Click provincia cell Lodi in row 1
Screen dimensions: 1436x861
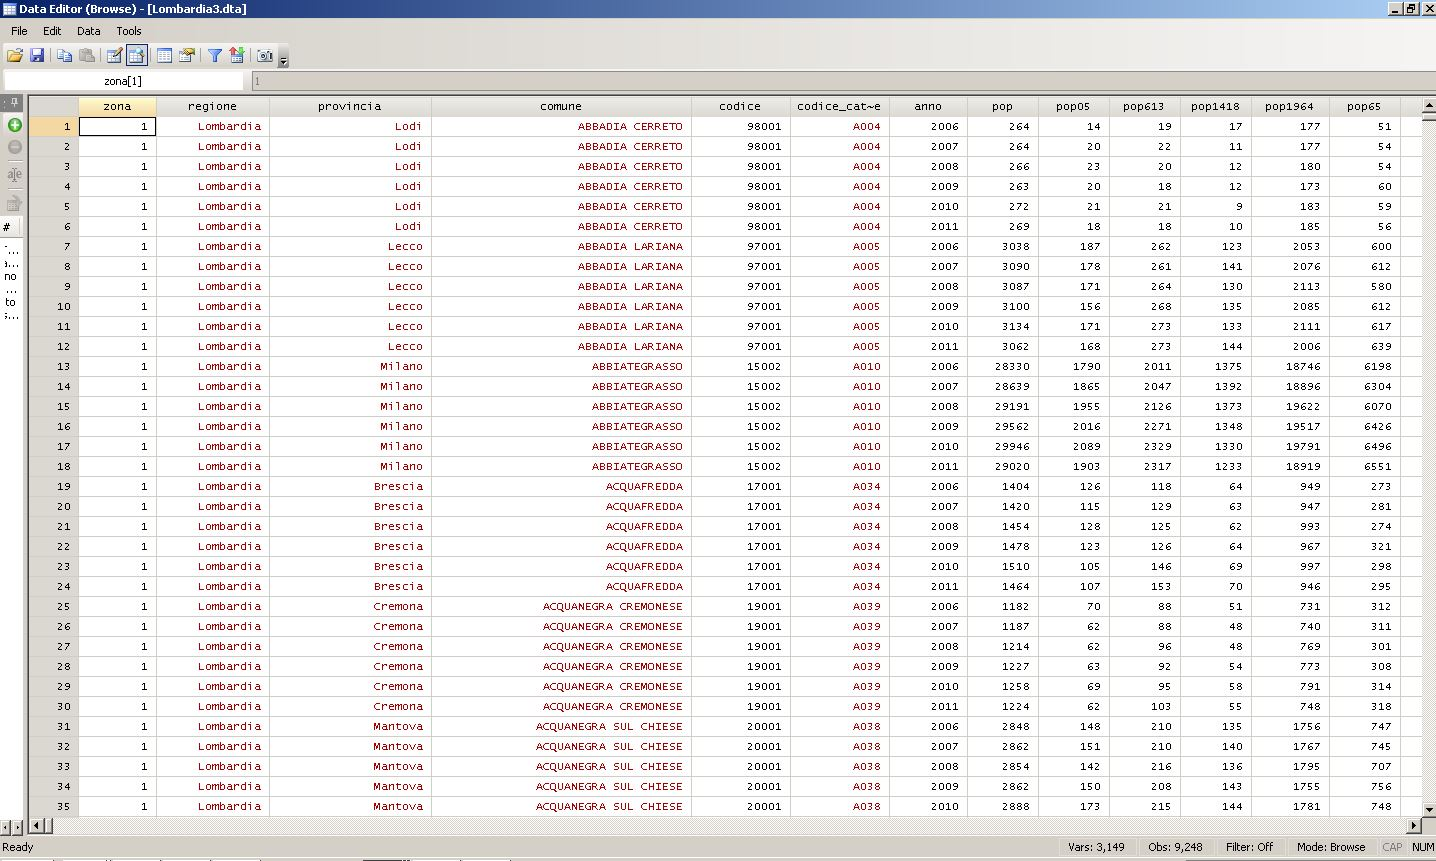point(350,126)
